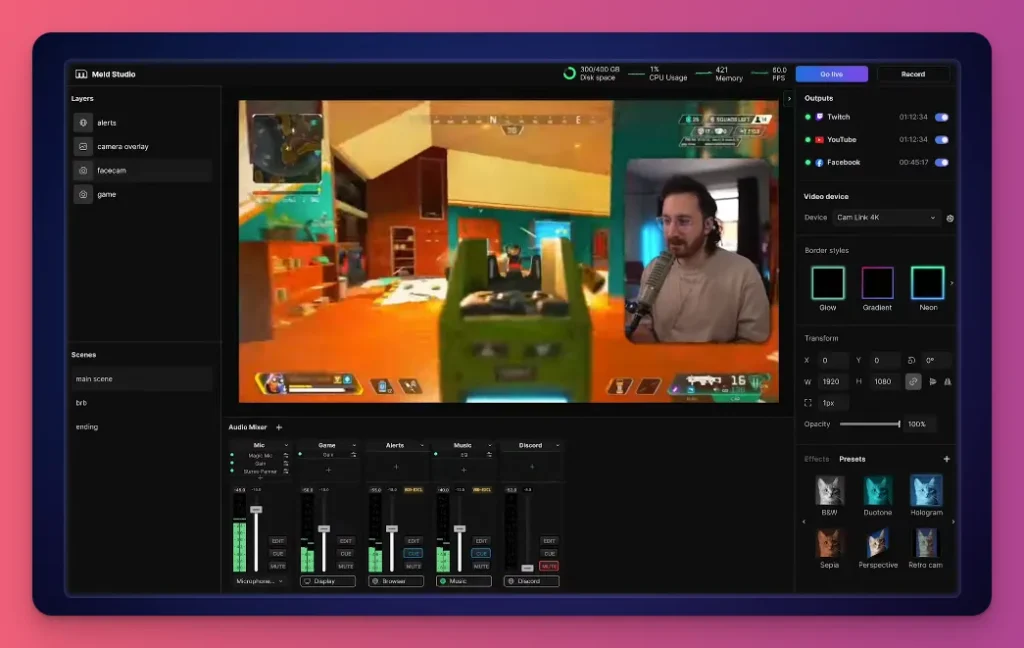Add effect to the Music track

464,470
